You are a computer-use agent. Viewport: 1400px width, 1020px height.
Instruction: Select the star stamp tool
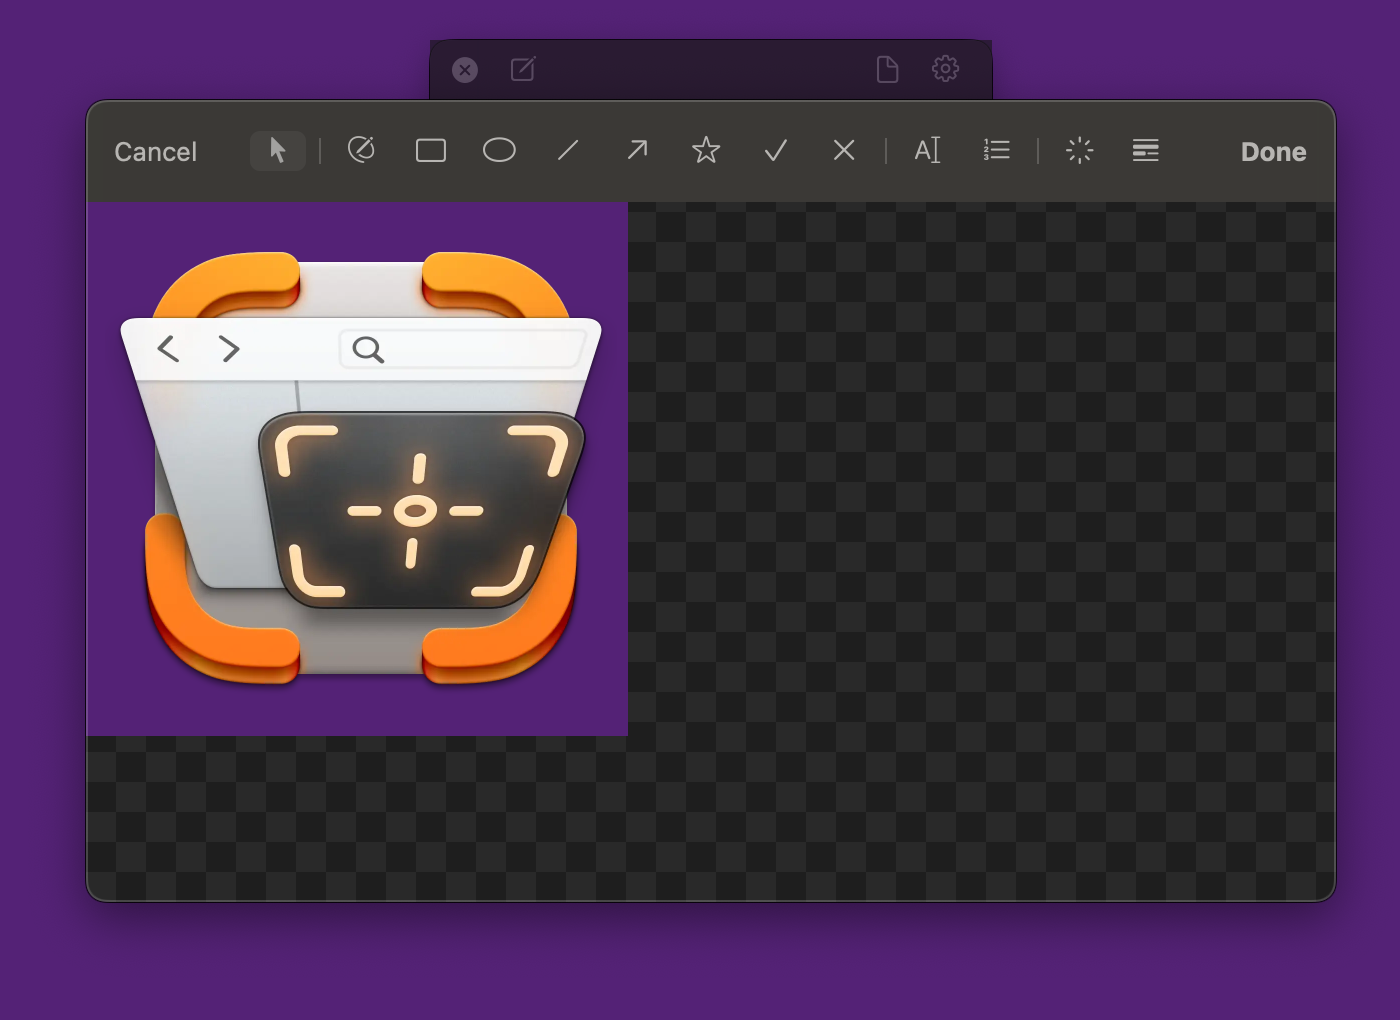pos(706,150)
